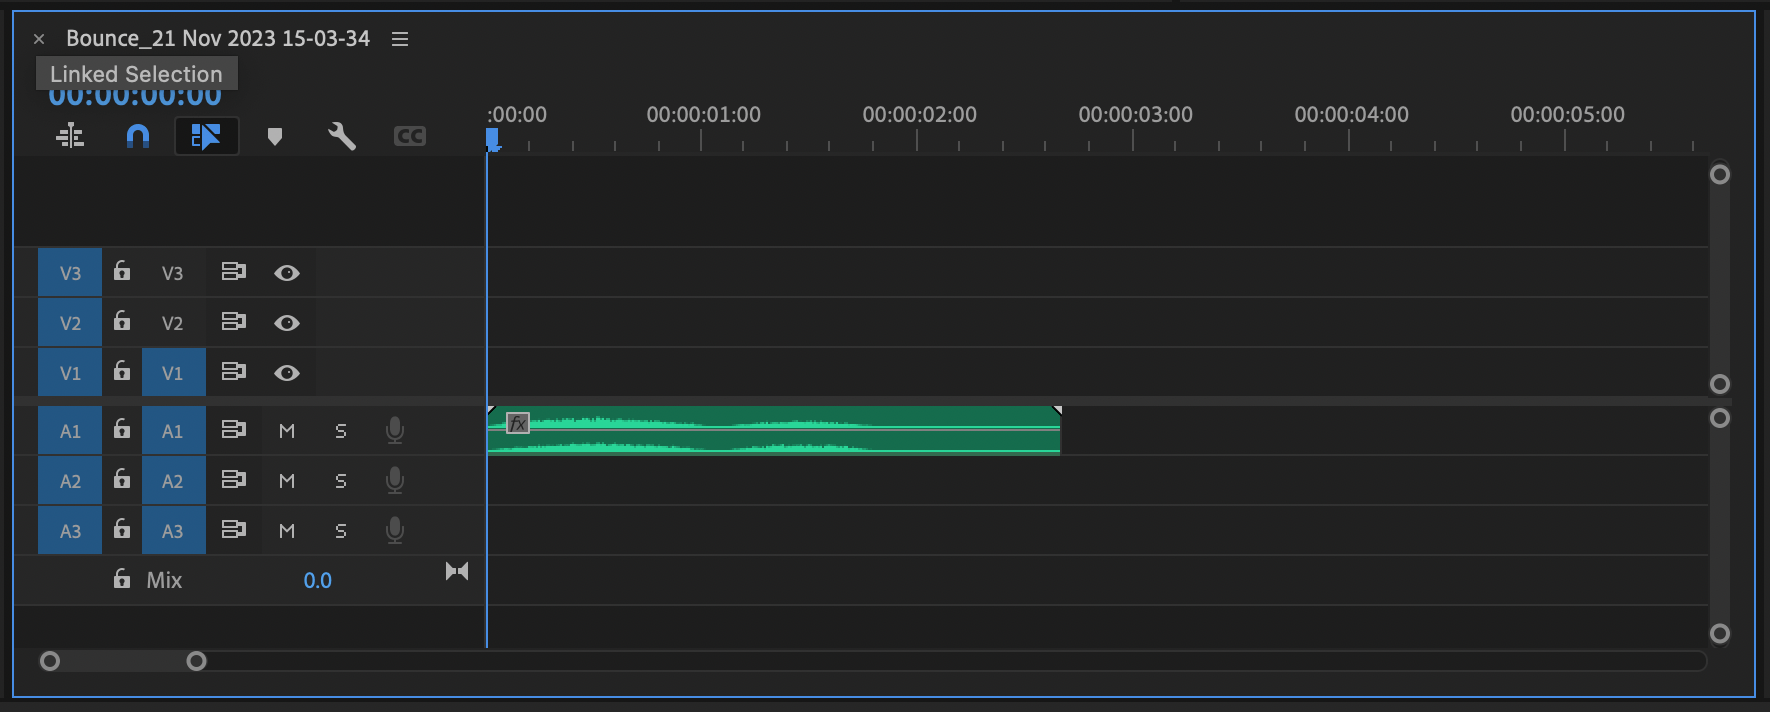Toggle sync lock on track V3
This screenshot has width=1770, height=712.
pyautogui.click(x=233, y=272)
